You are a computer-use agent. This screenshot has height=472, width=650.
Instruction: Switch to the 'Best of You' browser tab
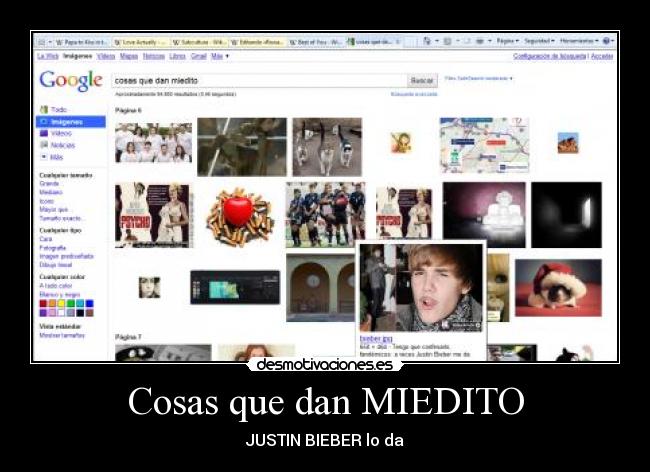point(315,42)
